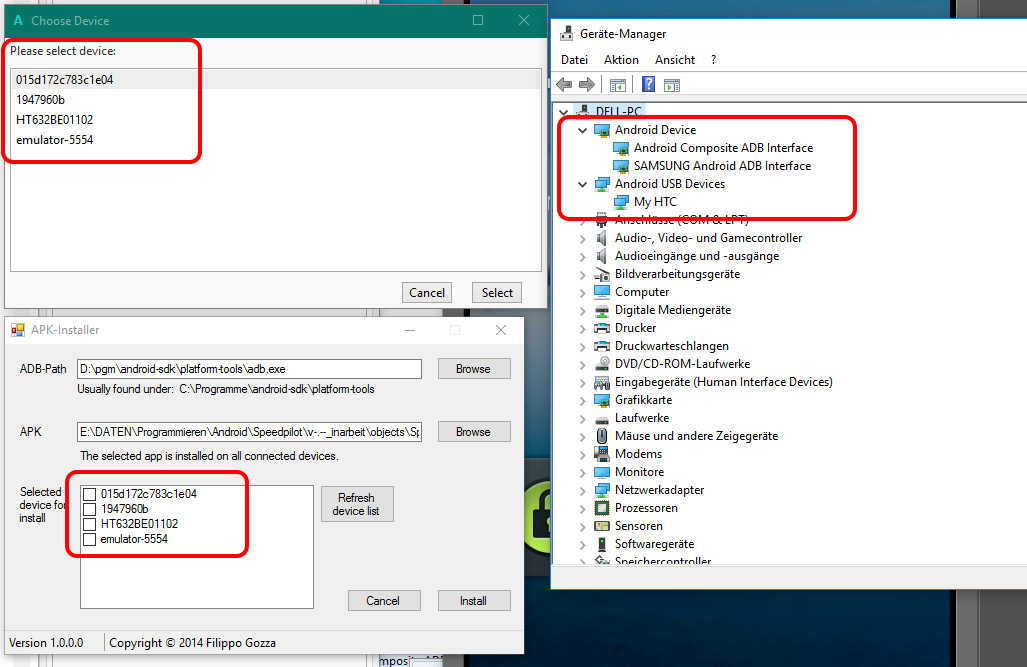The width and height of the screenshot is (1027, 667).
Task: Click the Drucker printer icon
Action: [x=604, y=327]
